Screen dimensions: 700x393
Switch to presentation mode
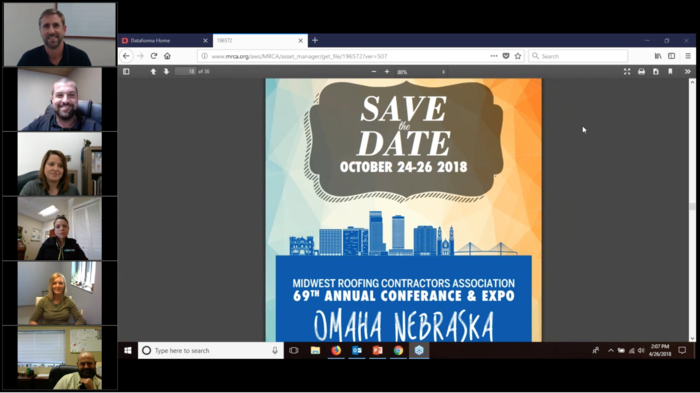click(627, 71)
